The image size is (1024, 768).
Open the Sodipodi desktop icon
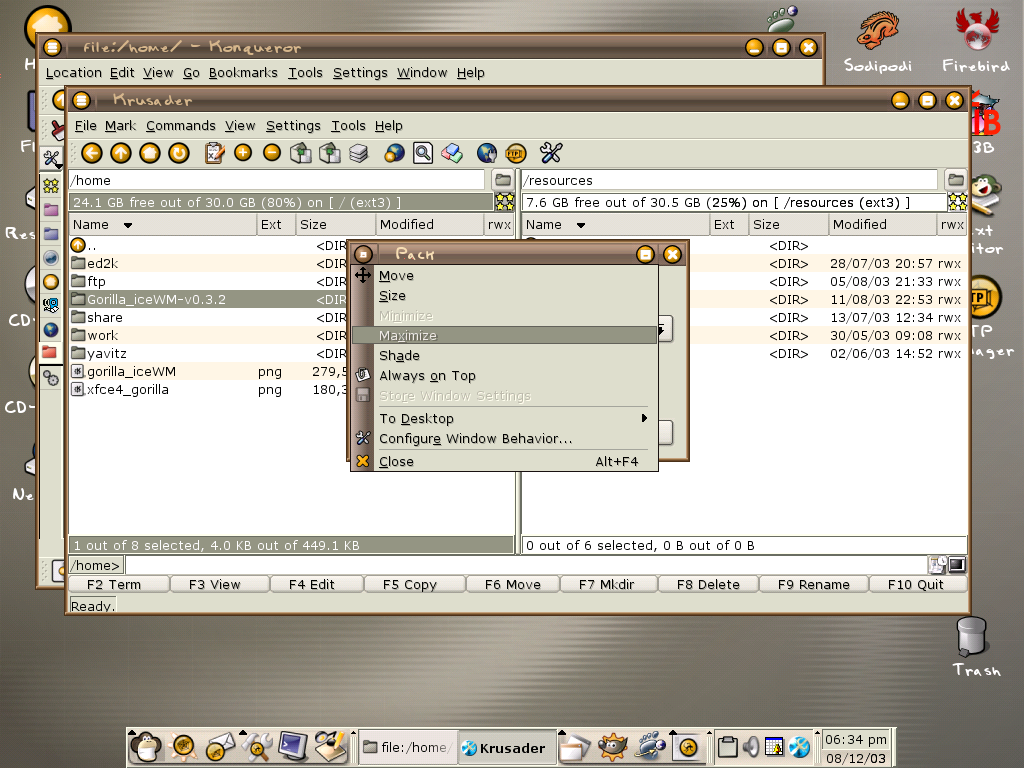pos(878,39)
